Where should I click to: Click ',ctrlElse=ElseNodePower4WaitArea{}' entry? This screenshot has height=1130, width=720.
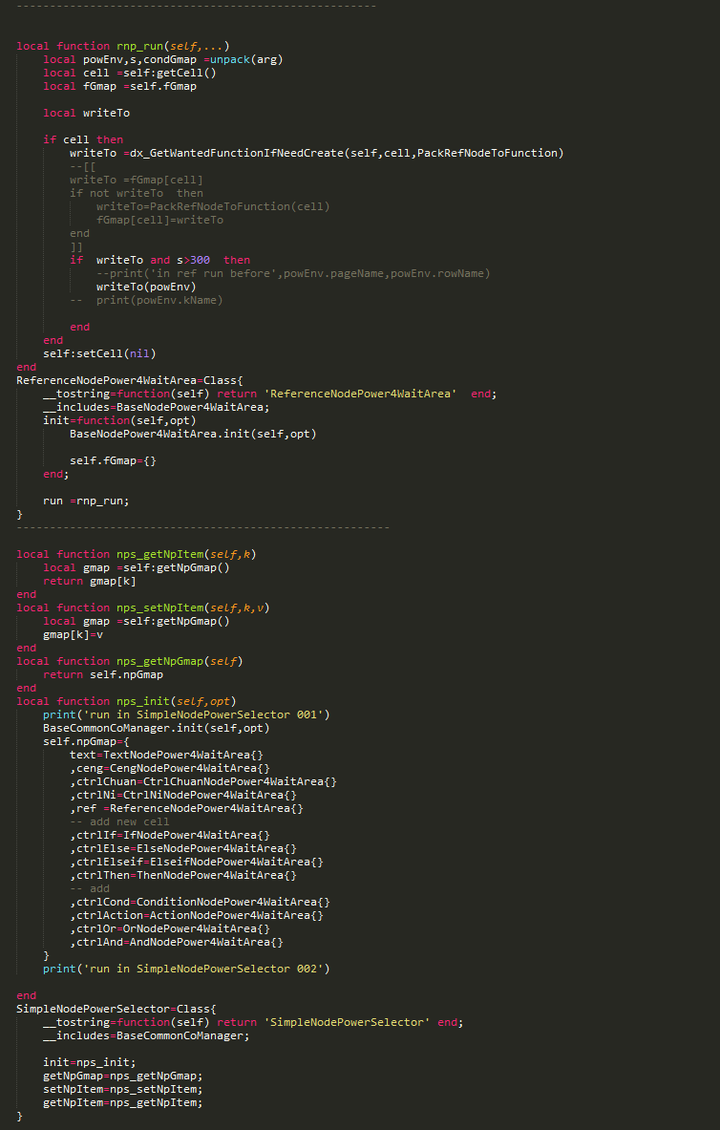(183, 848)
